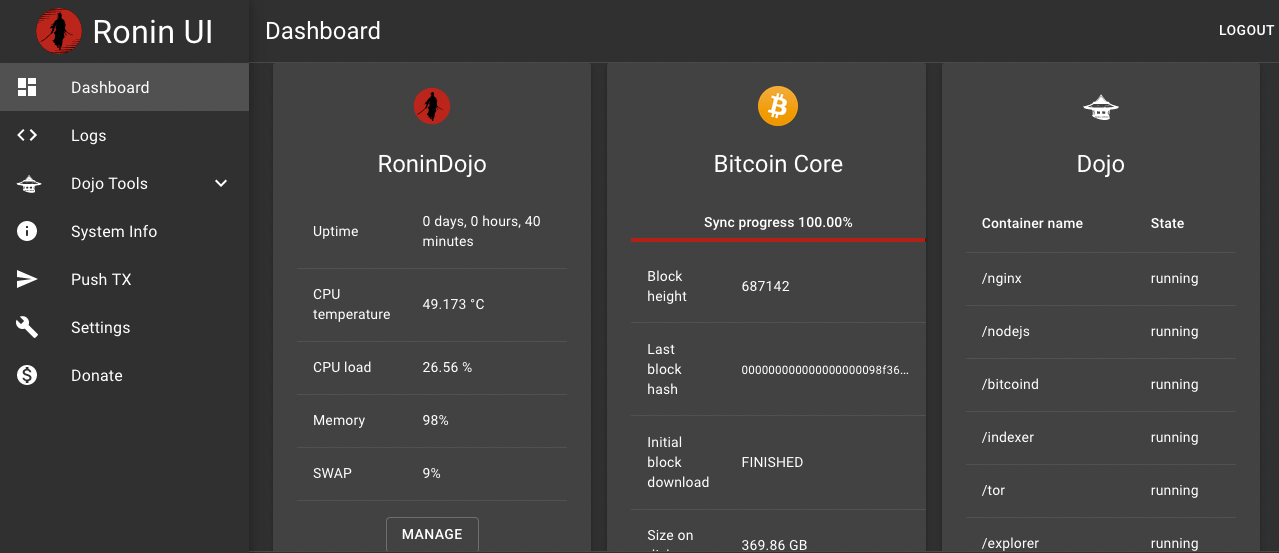This screenshot has width=1279, height=553.
Task: Click the Uptime label
Action: click(336, 231)
